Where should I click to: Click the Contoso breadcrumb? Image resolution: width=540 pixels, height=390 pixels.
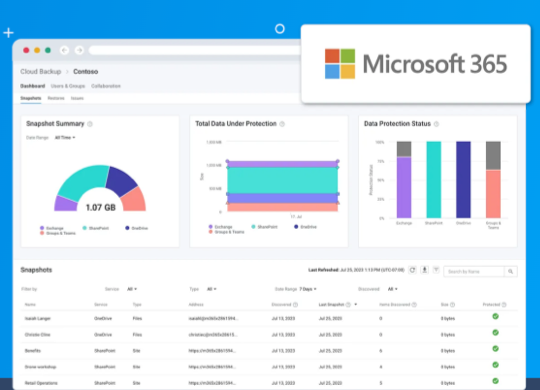pyautogui.click(x=85, y=72)
